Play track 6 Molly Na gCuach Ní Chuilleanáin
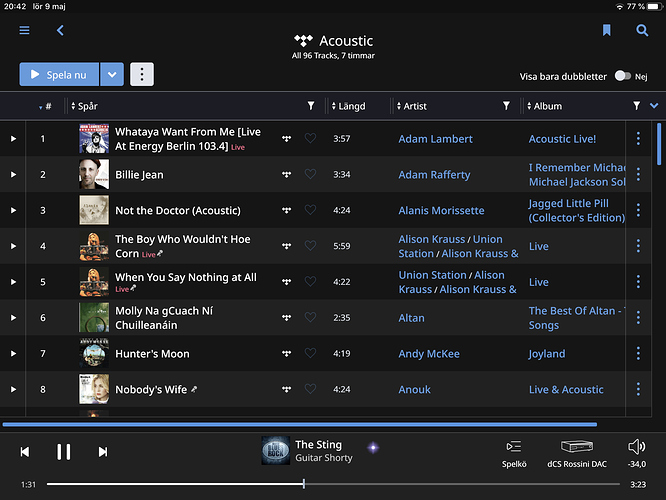This screenshot has width=666, height=500. pyautogui.click(x=13, y=318)
